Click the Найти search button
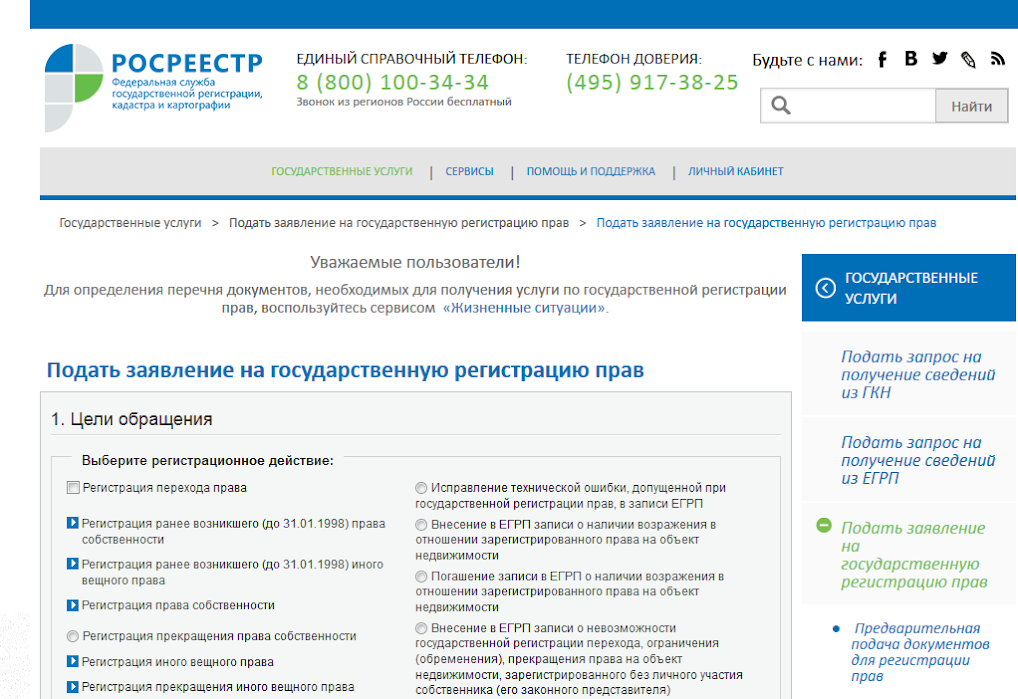1018x699 pixels. coord(971,106)
